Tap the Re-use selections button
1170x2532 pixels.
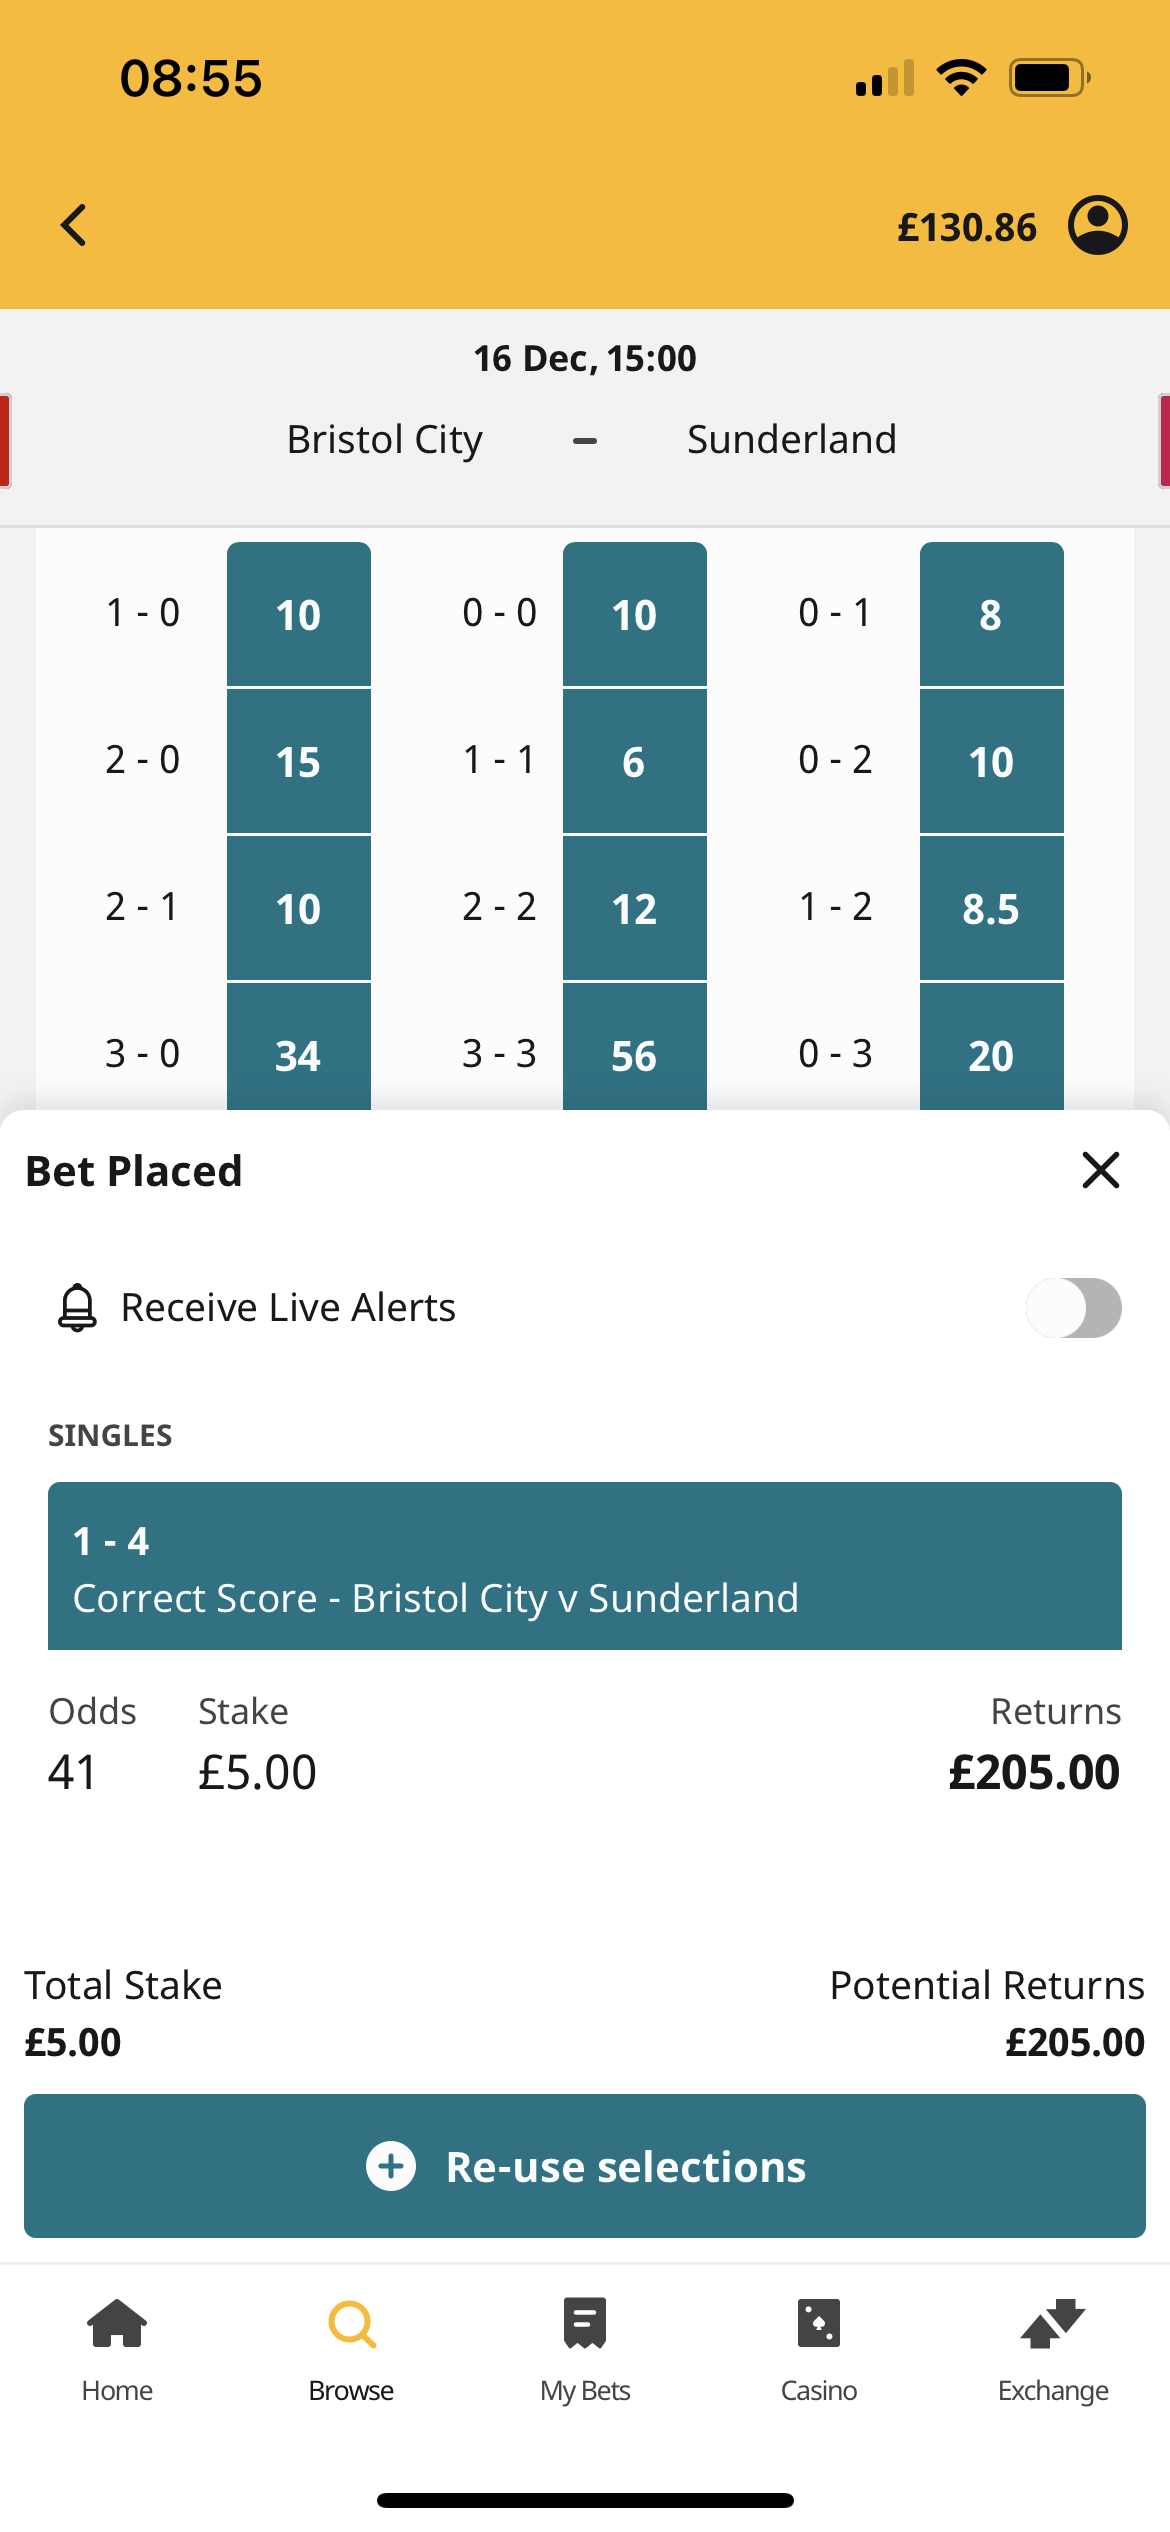coord(585,2166)
